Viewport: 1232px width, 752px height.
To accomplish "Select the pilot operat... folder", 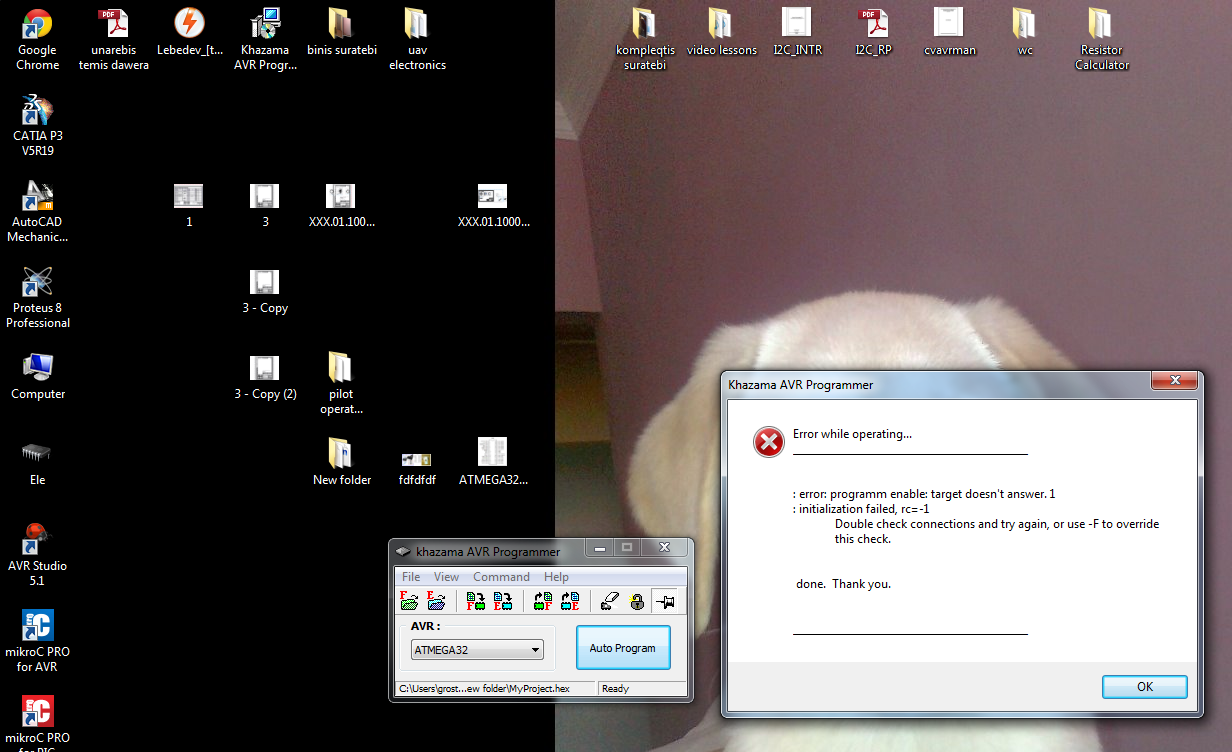I will click(341, 384).
